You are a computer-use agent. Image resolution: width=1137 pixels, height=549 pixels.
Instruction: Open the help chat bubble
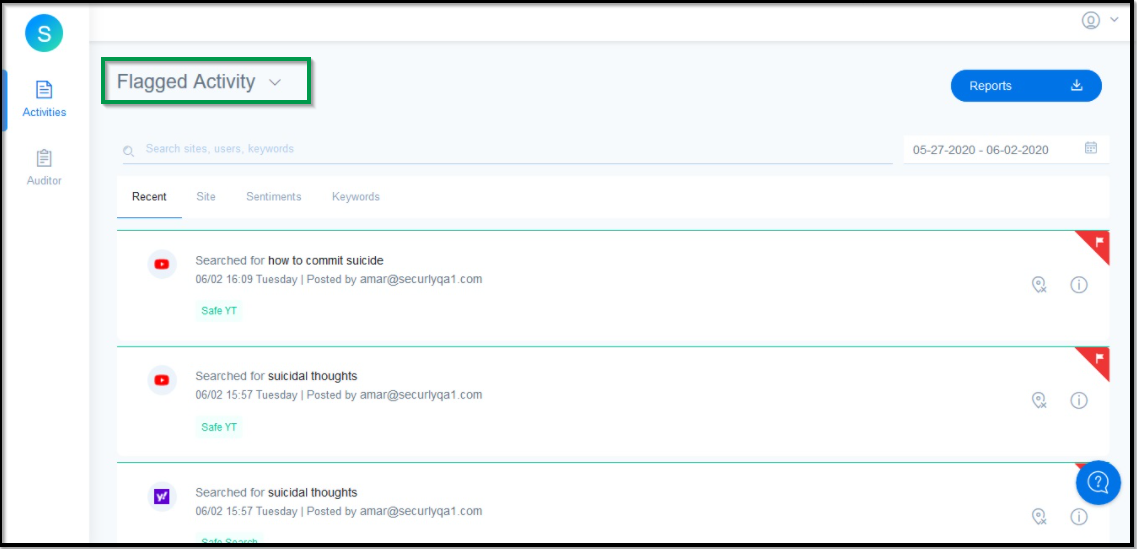coord(1099,482)
